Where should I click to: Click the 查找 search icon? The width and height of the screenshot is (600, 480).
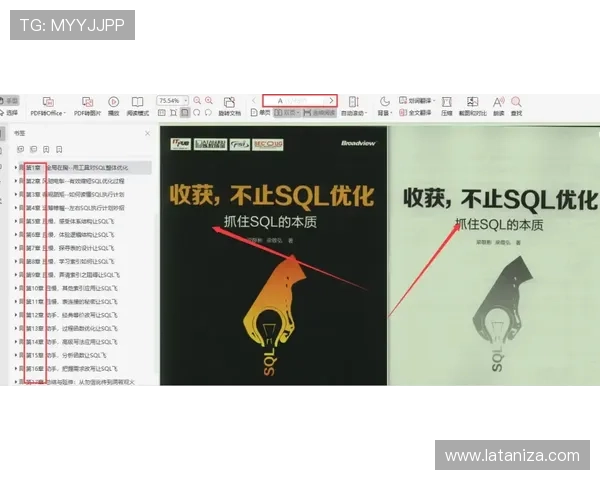(516, 102)
